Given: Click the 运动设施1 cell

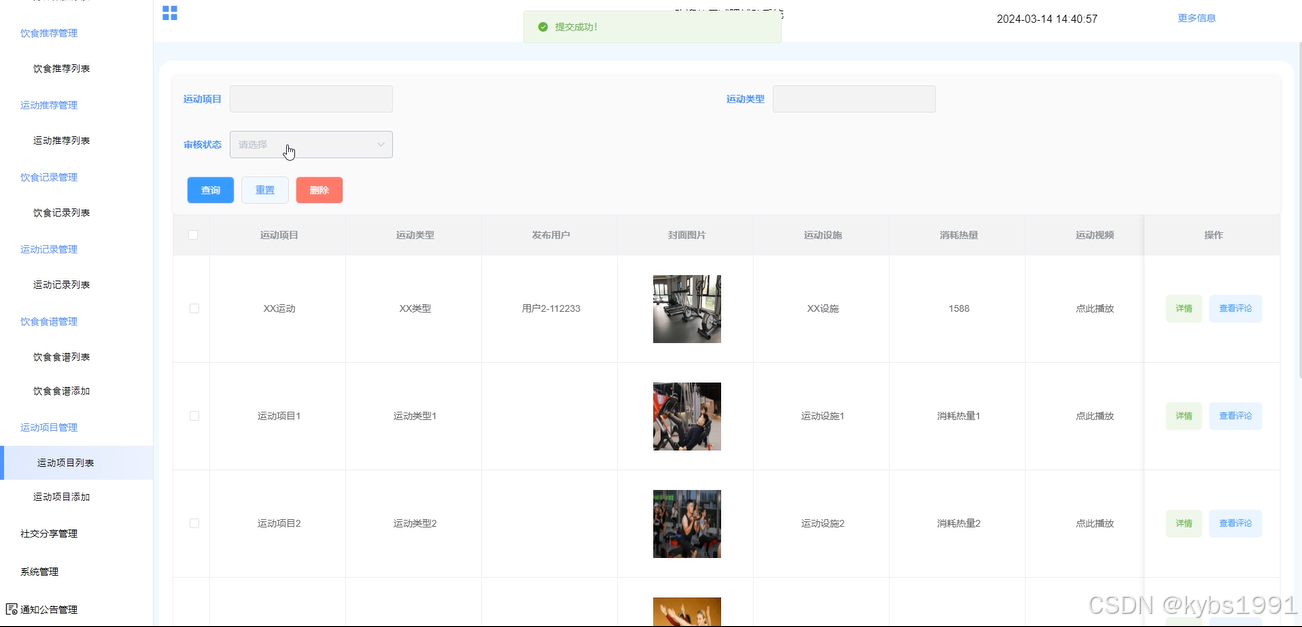Looking at the screenshot, I should coord(823,416).
